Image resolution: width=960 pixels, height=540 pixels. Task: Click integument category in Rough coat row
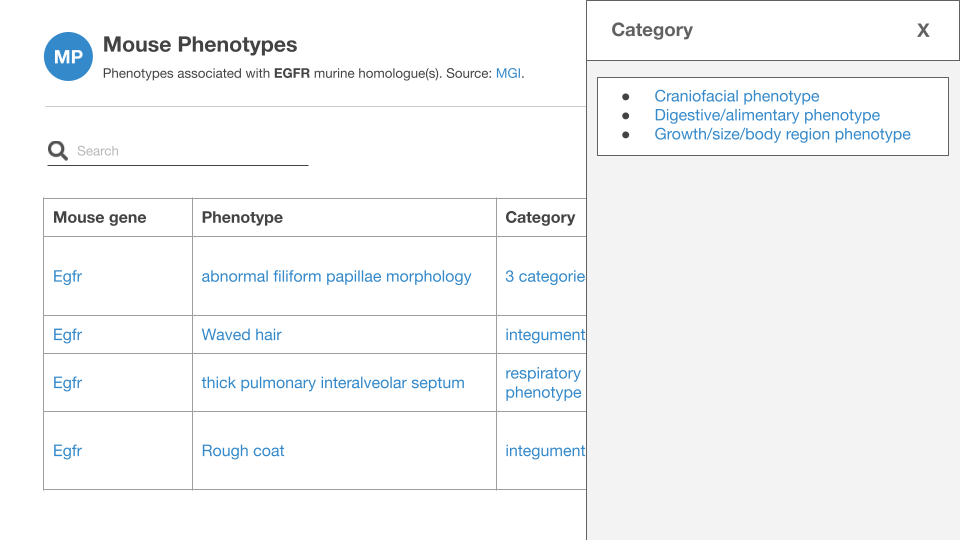[x=545, y=451]
